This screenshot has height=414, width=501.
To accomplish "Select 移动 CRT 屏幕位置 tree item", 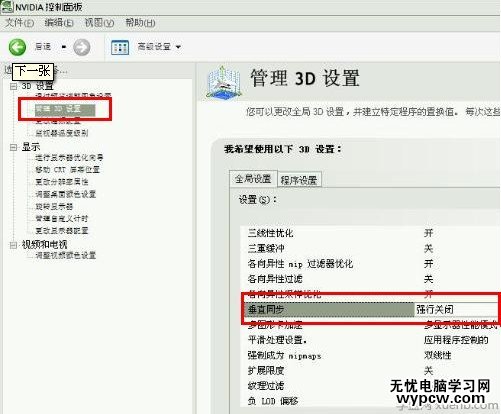I will (x=68, y=170).
